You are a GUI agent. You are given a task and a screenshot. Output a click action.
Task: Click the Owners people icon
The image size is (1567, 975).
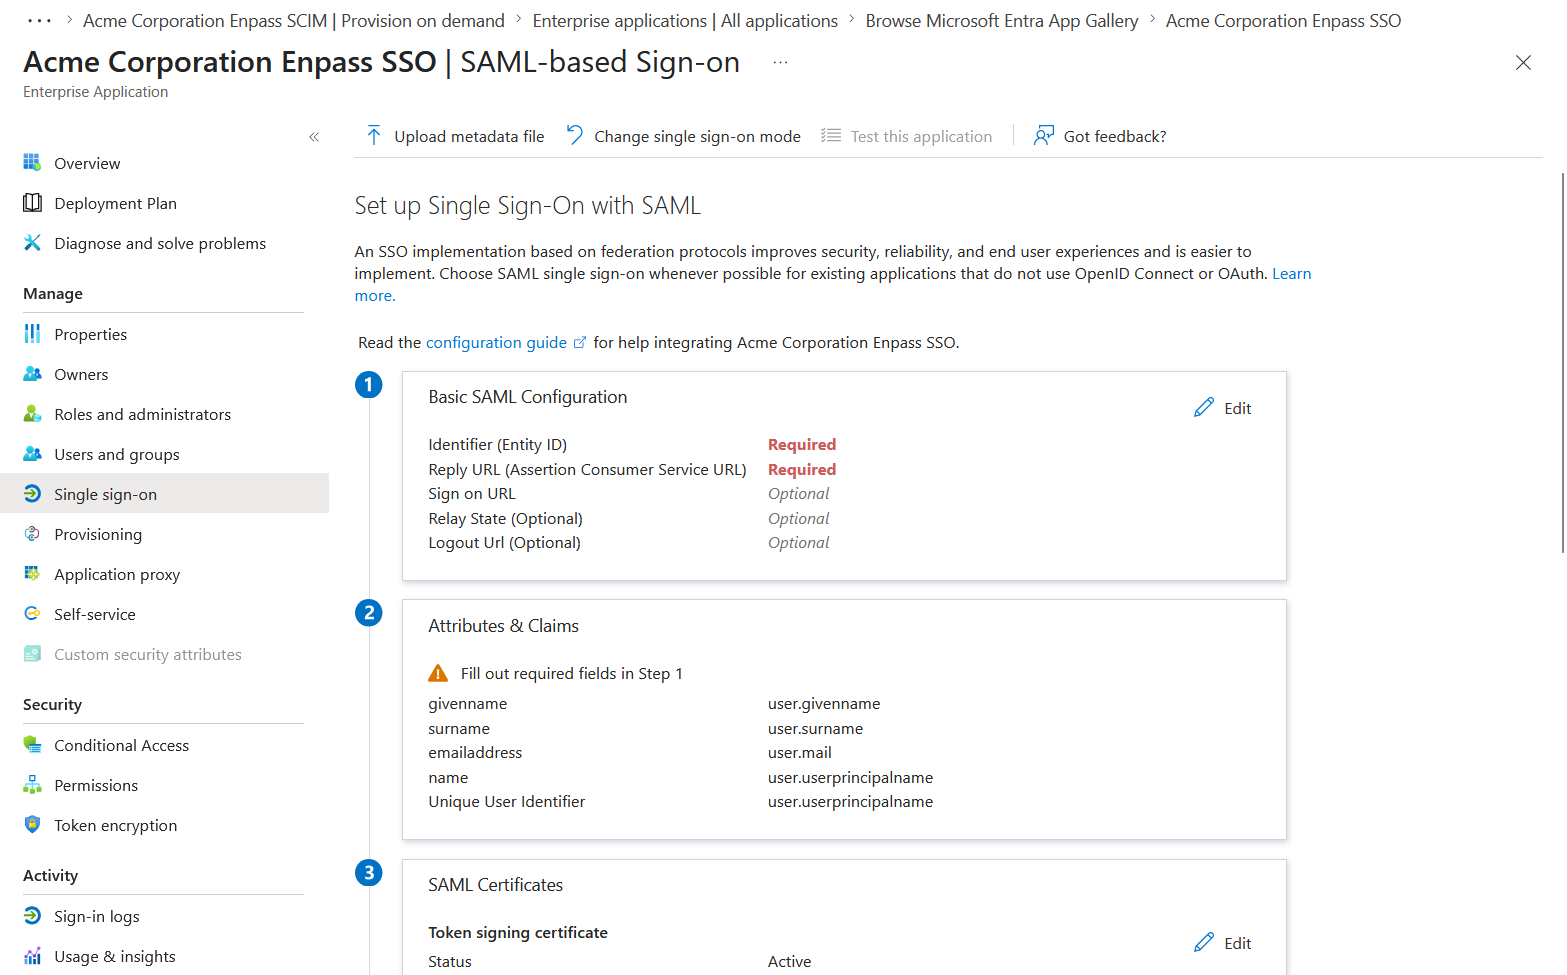tap(32, 374)
